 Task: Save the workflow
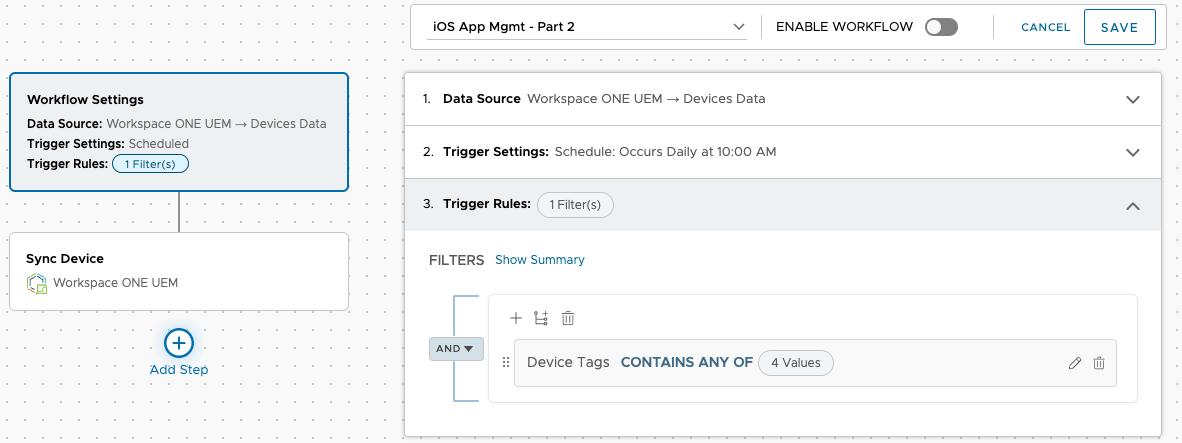pos(1119,27)
